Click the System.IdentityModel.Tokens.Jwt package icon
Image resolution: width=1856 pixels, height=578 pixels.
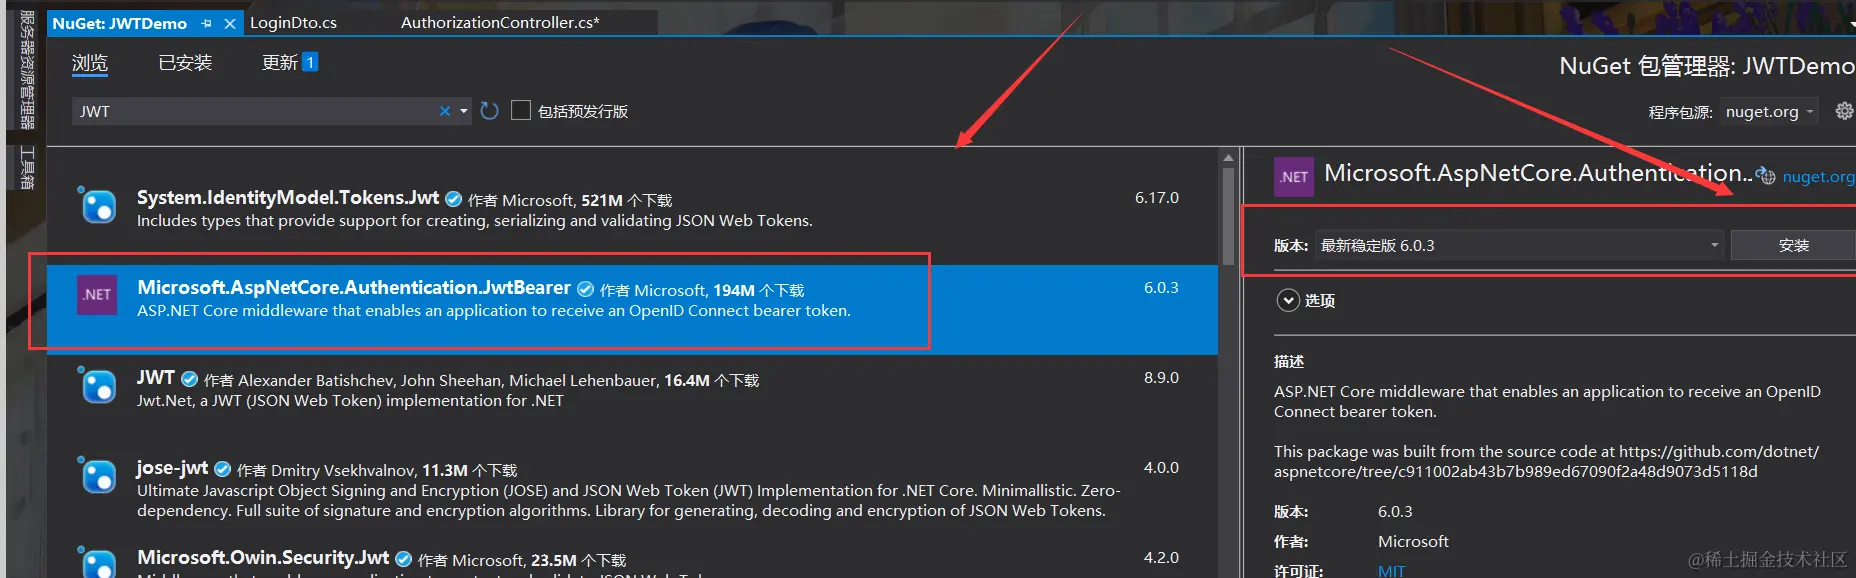[x=98, y=206]
